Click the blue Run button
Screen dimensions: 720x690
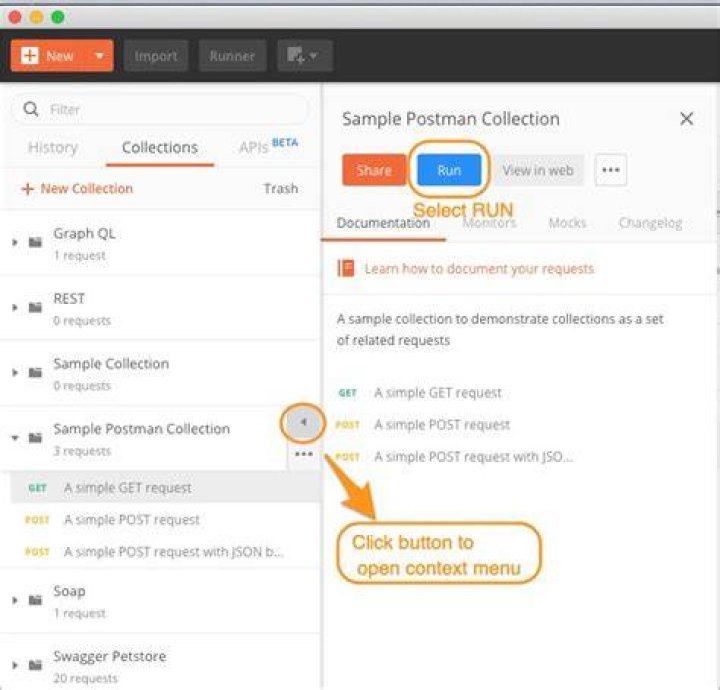pyautogui.click(x=449, y=170)
